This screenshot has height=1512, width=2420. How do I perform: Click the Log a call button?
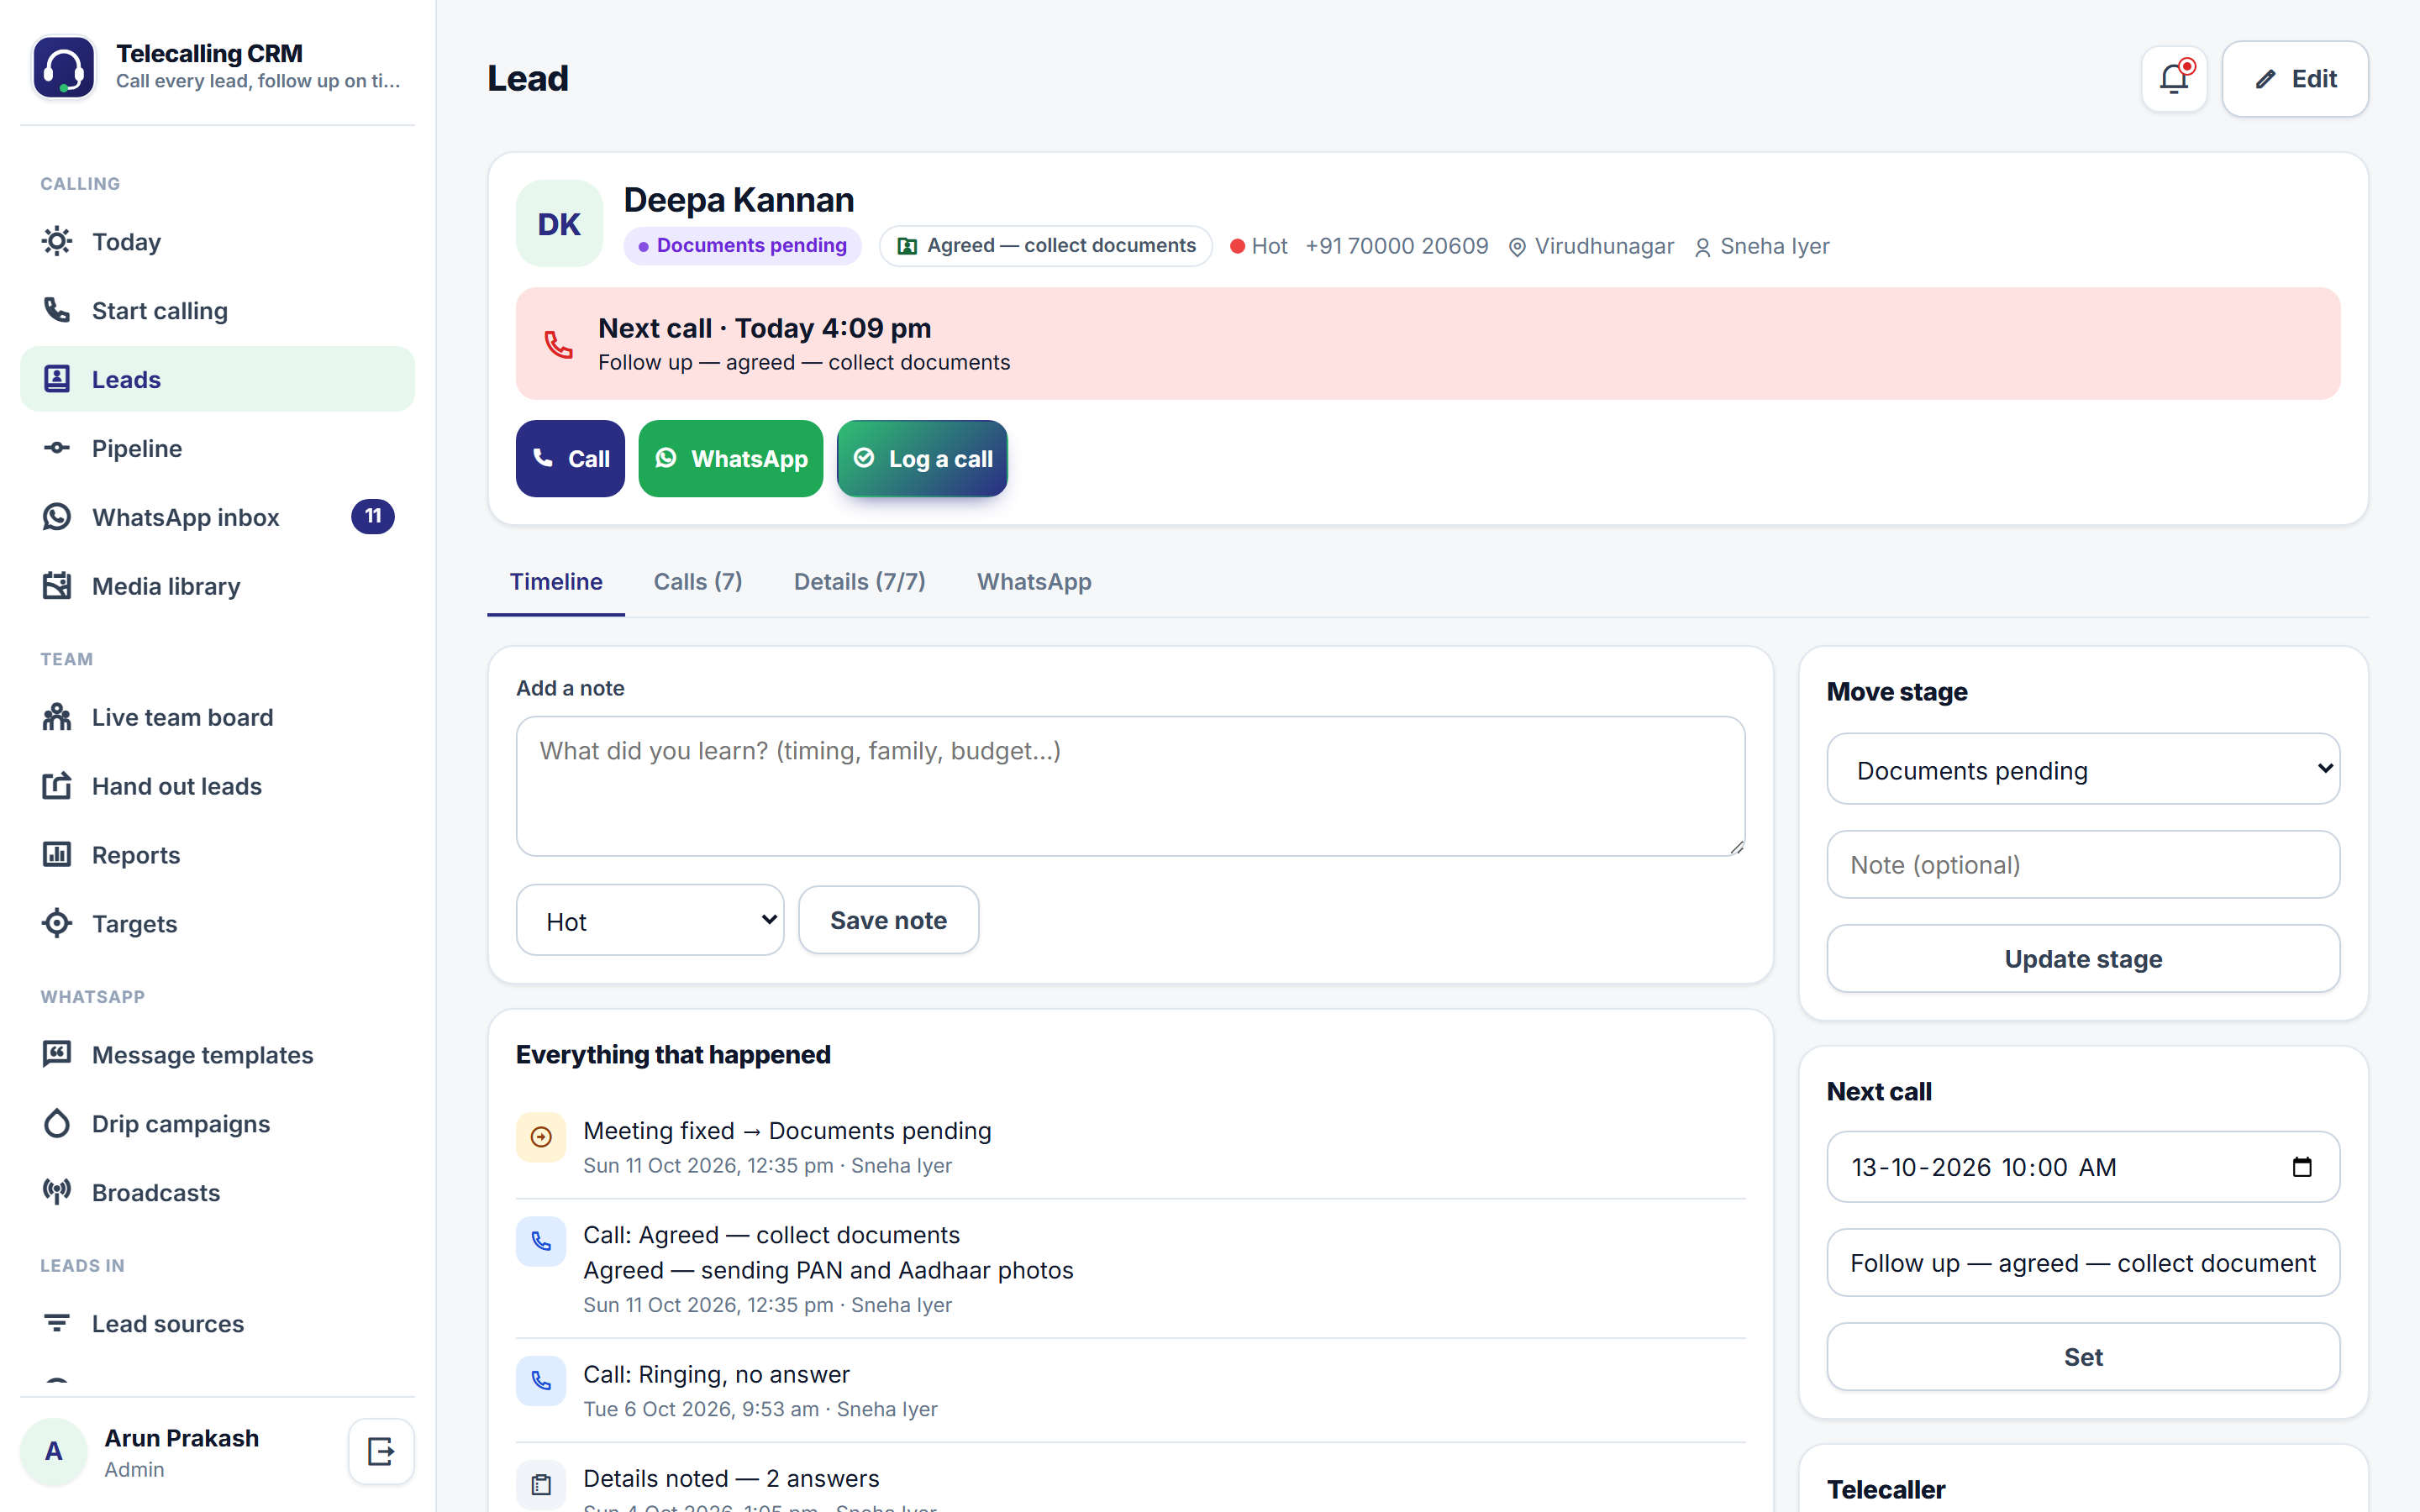pyautogui.click(x=922, y=459)
